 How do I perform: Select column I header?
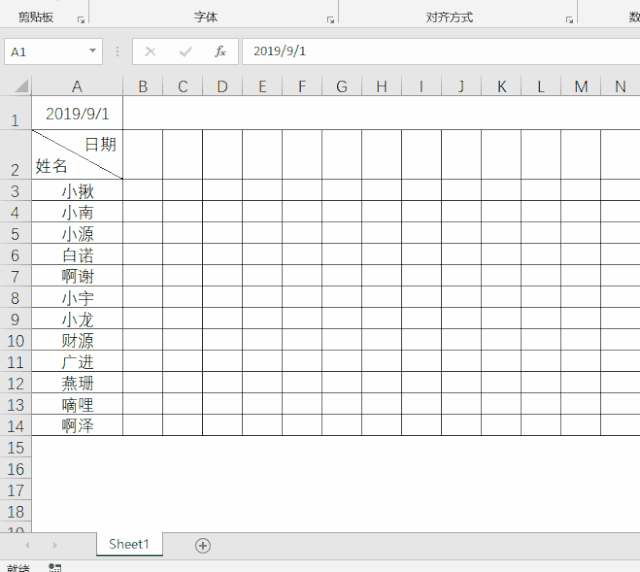[x=421, y=87]
